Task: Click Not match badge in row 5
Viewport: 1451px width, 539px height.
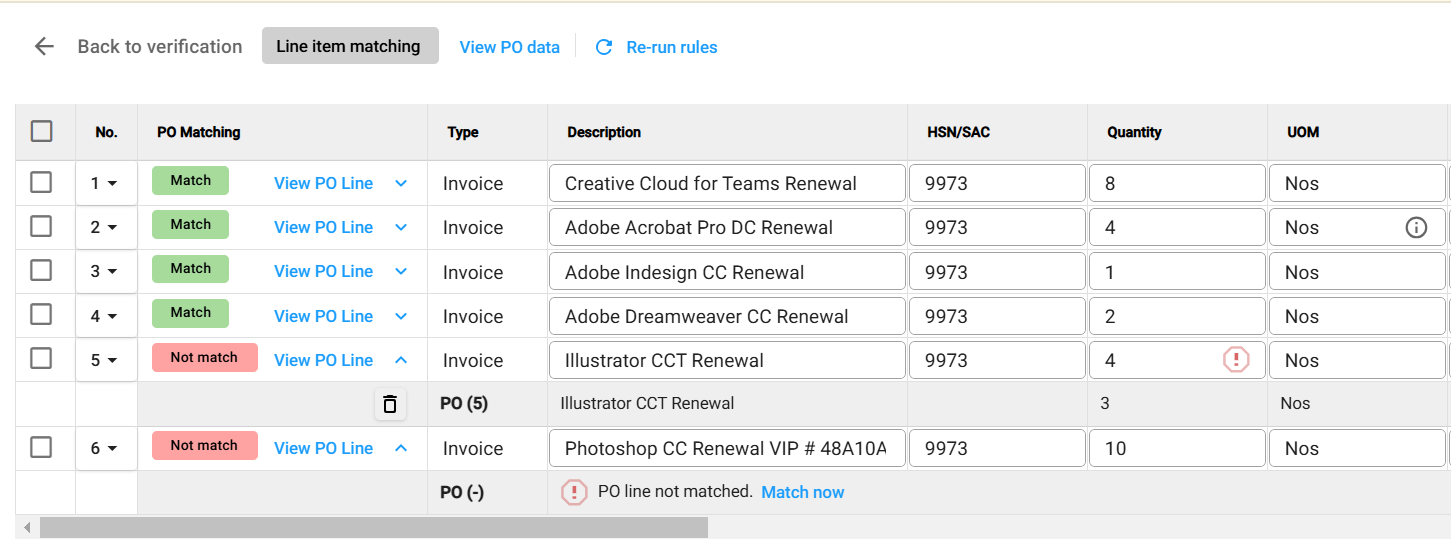Action: (x=204, y=357)
